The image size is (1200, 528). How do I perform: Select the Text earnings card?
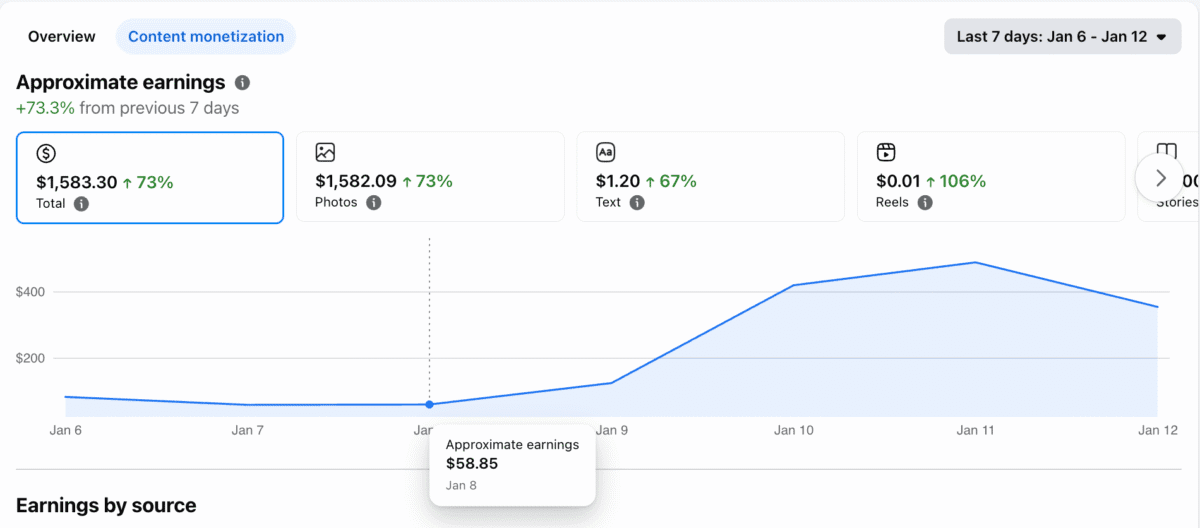(710, 177)
